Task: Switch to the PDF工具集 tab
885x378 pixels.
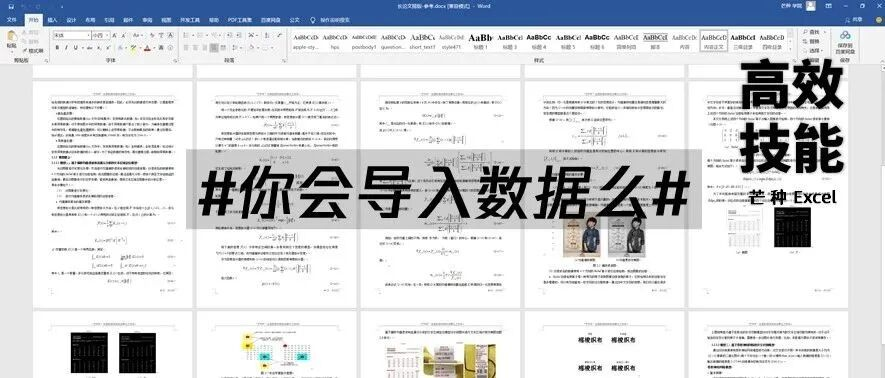Action: point(240,19)
